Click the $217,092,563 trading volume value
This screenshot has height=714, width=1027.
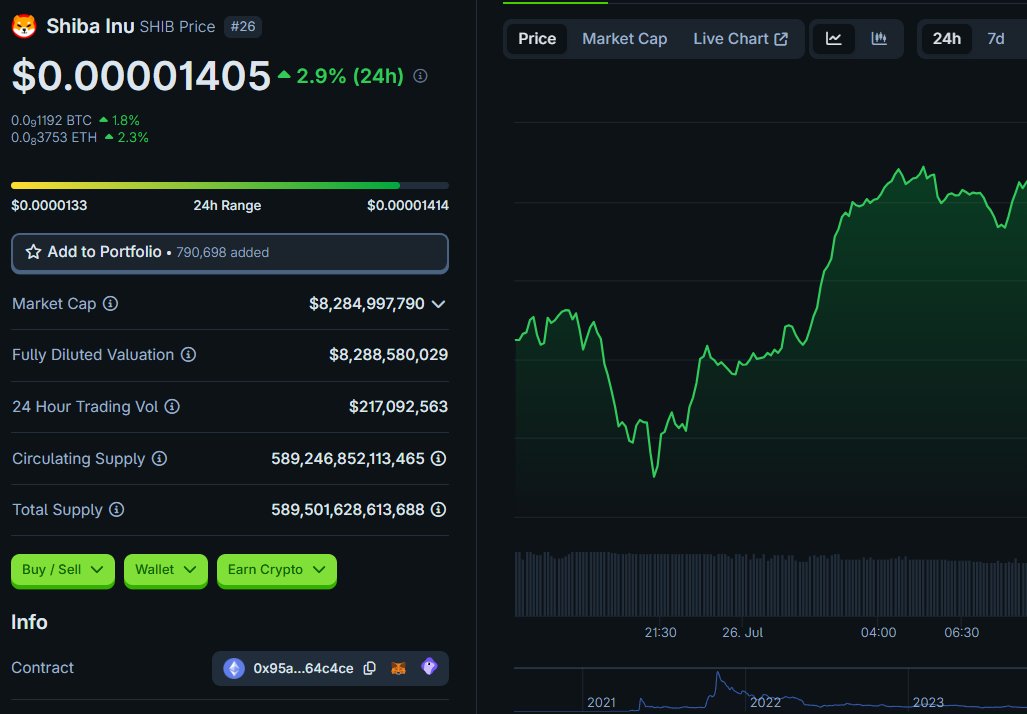(x=398, y=406)
